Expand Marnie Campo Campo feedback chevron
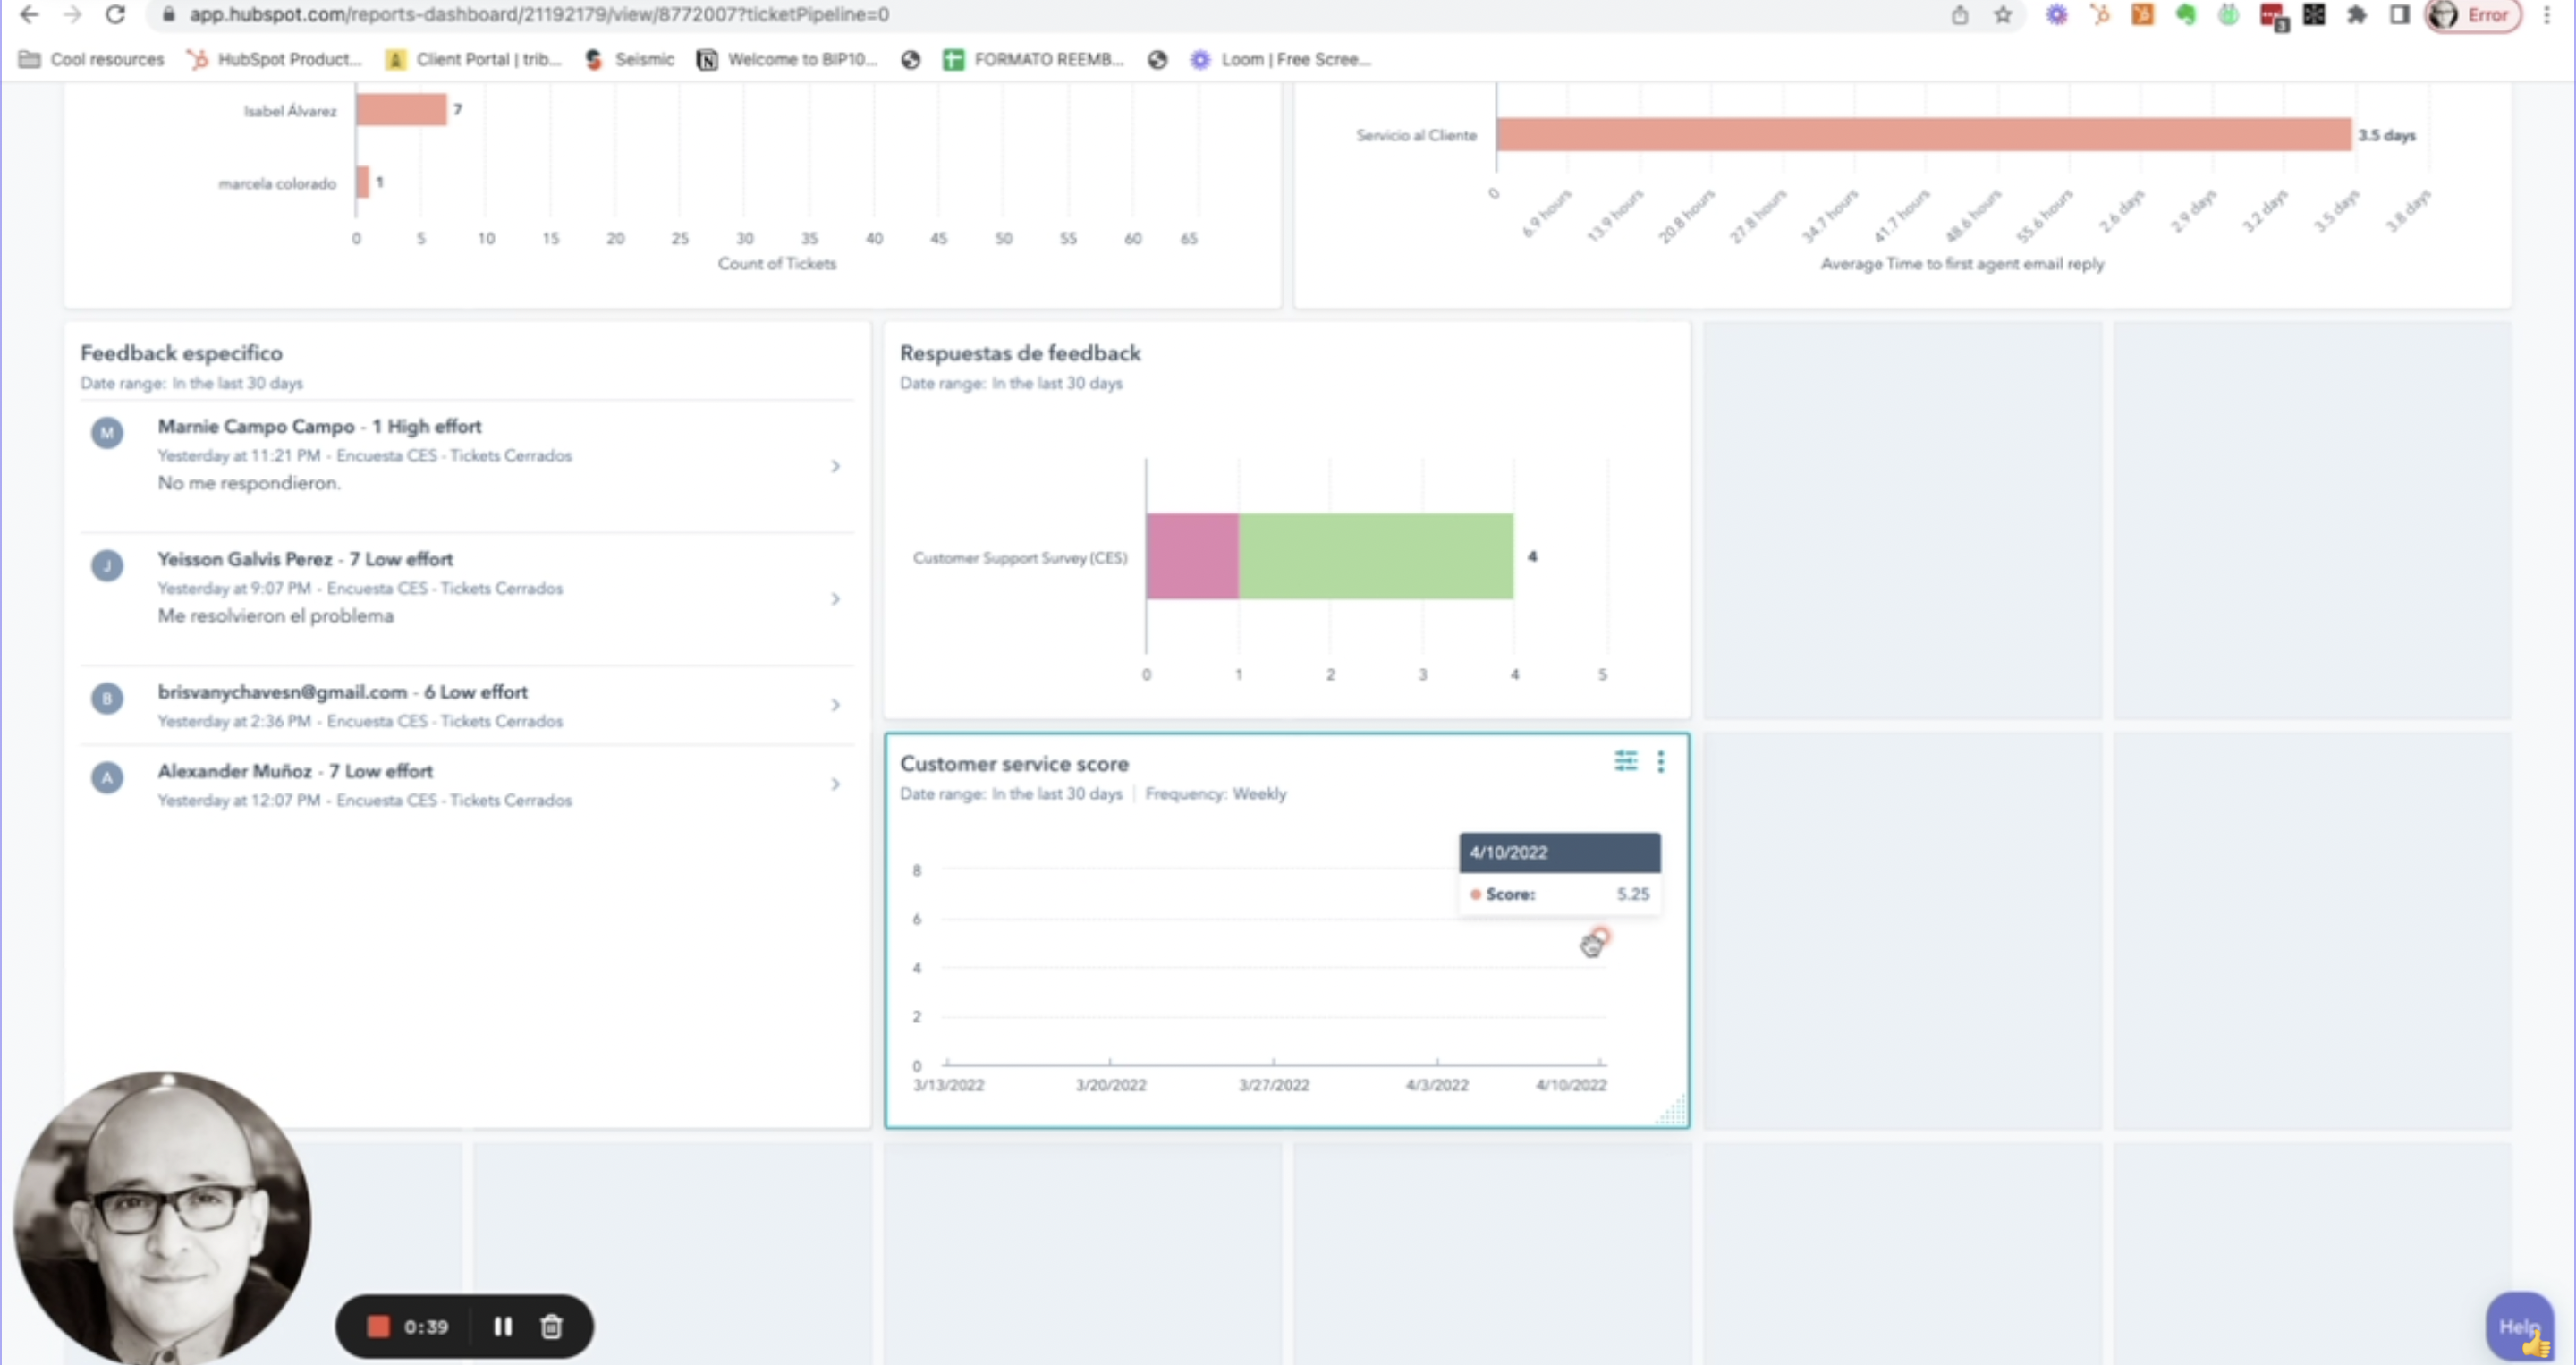Image resolution: width=2576 pixels, height=1365 pixels. point(835,466)
